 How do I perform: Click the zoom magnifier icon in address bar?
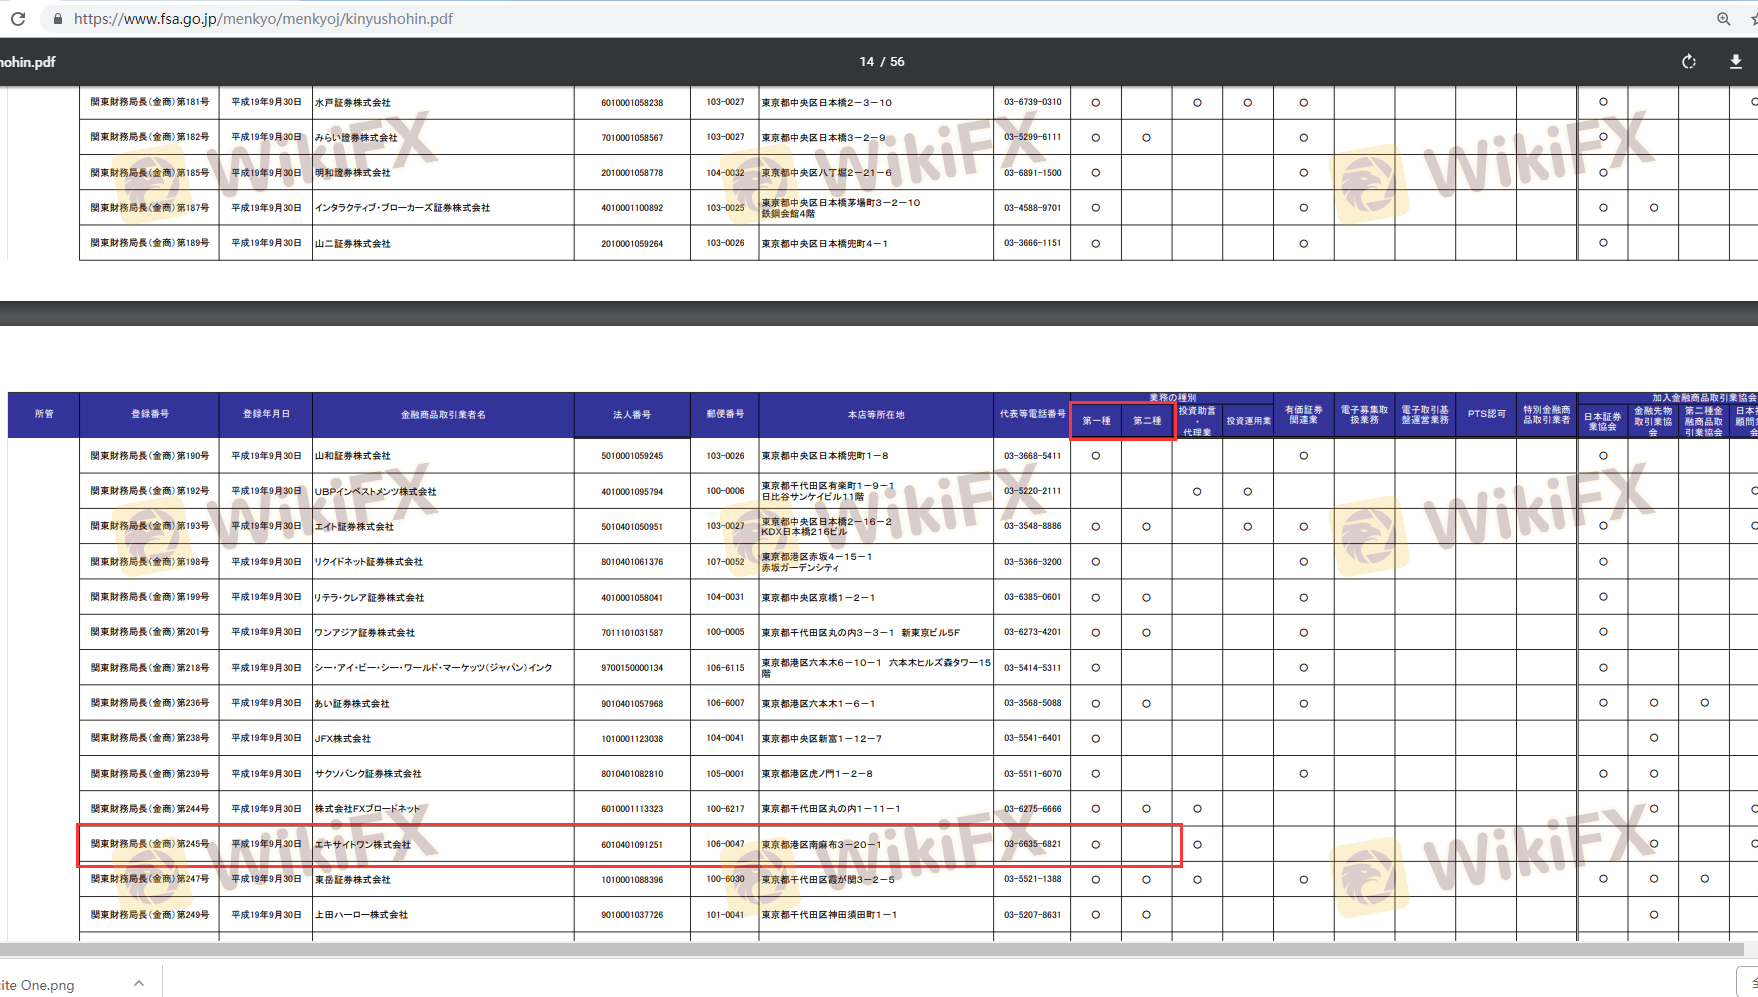(1723, 19)
